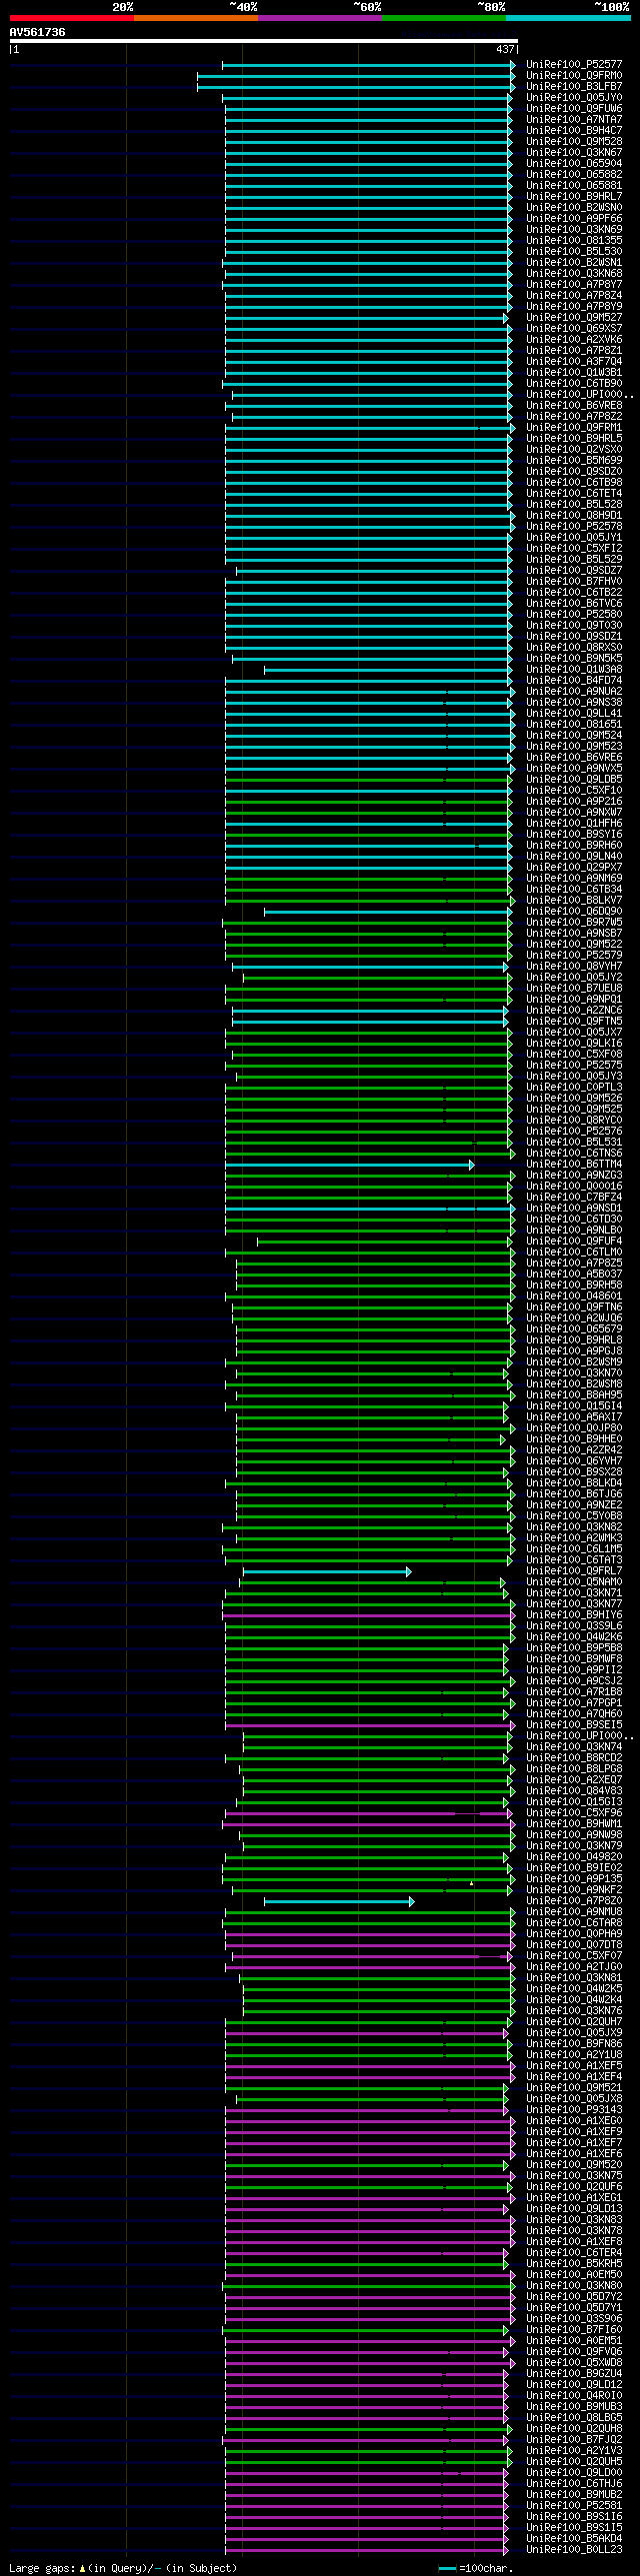Image resolution: width=640 pixels, height=2576 pixels.
Task: Click the white query sequence ruler bar
Action: (263, 41)
